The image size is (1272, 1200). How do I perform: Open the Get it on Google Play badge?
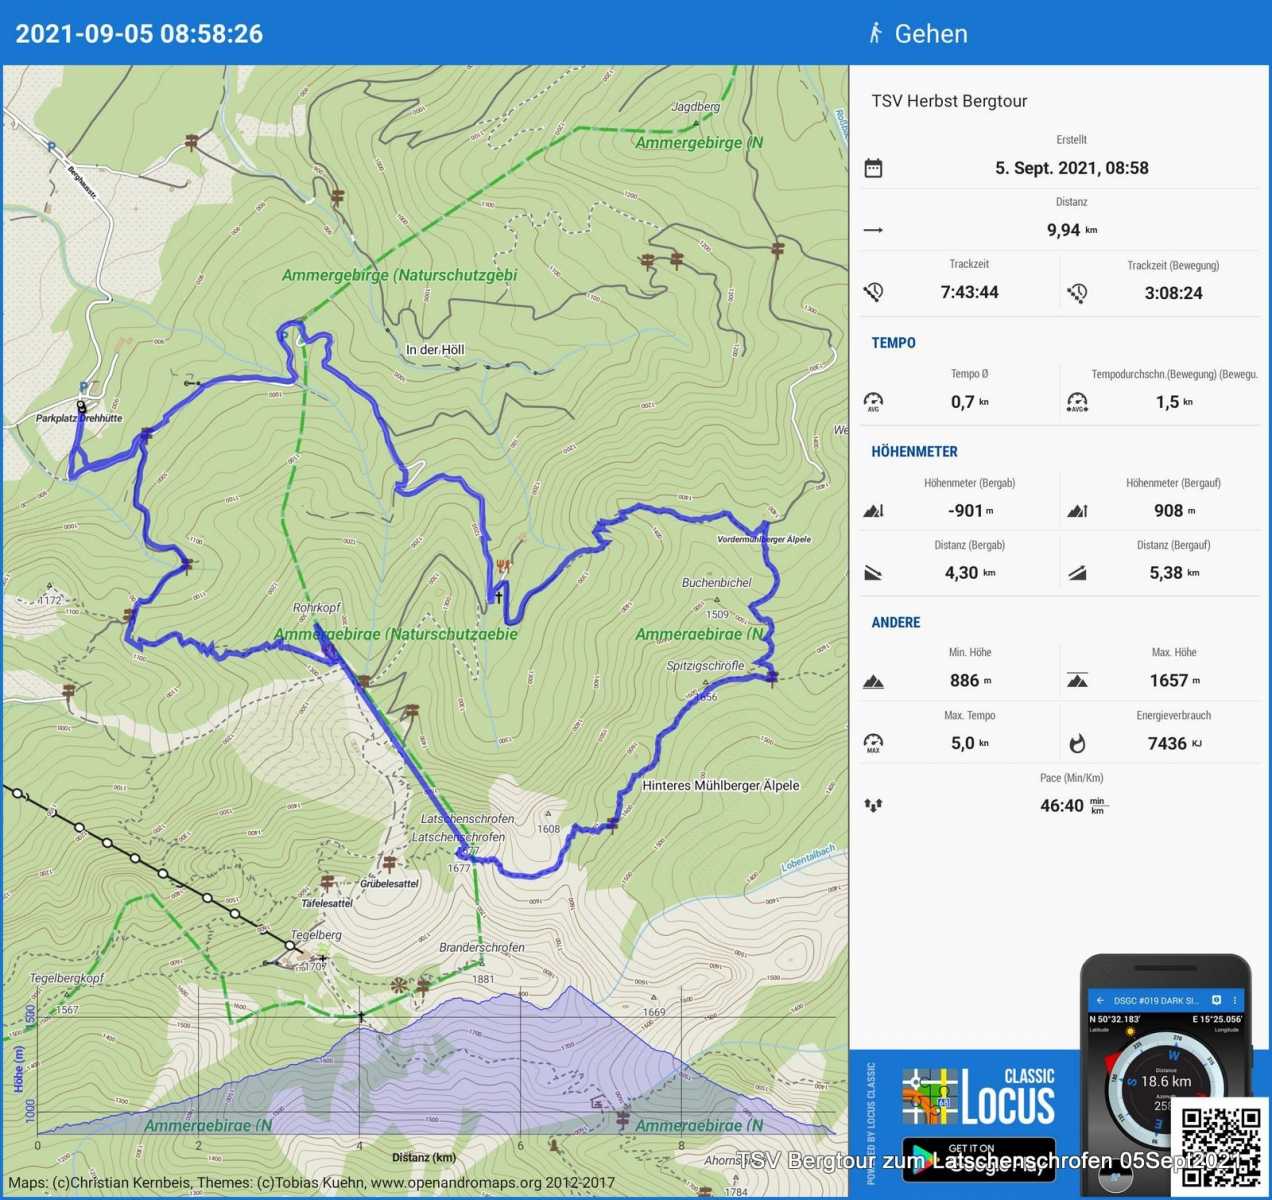coord(979,1159)
